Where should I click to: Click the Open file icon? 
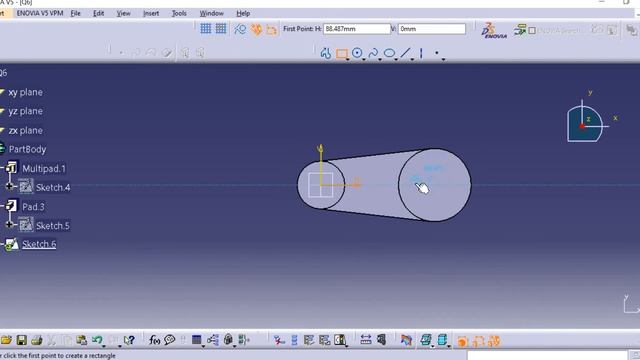tap(6, 340)
